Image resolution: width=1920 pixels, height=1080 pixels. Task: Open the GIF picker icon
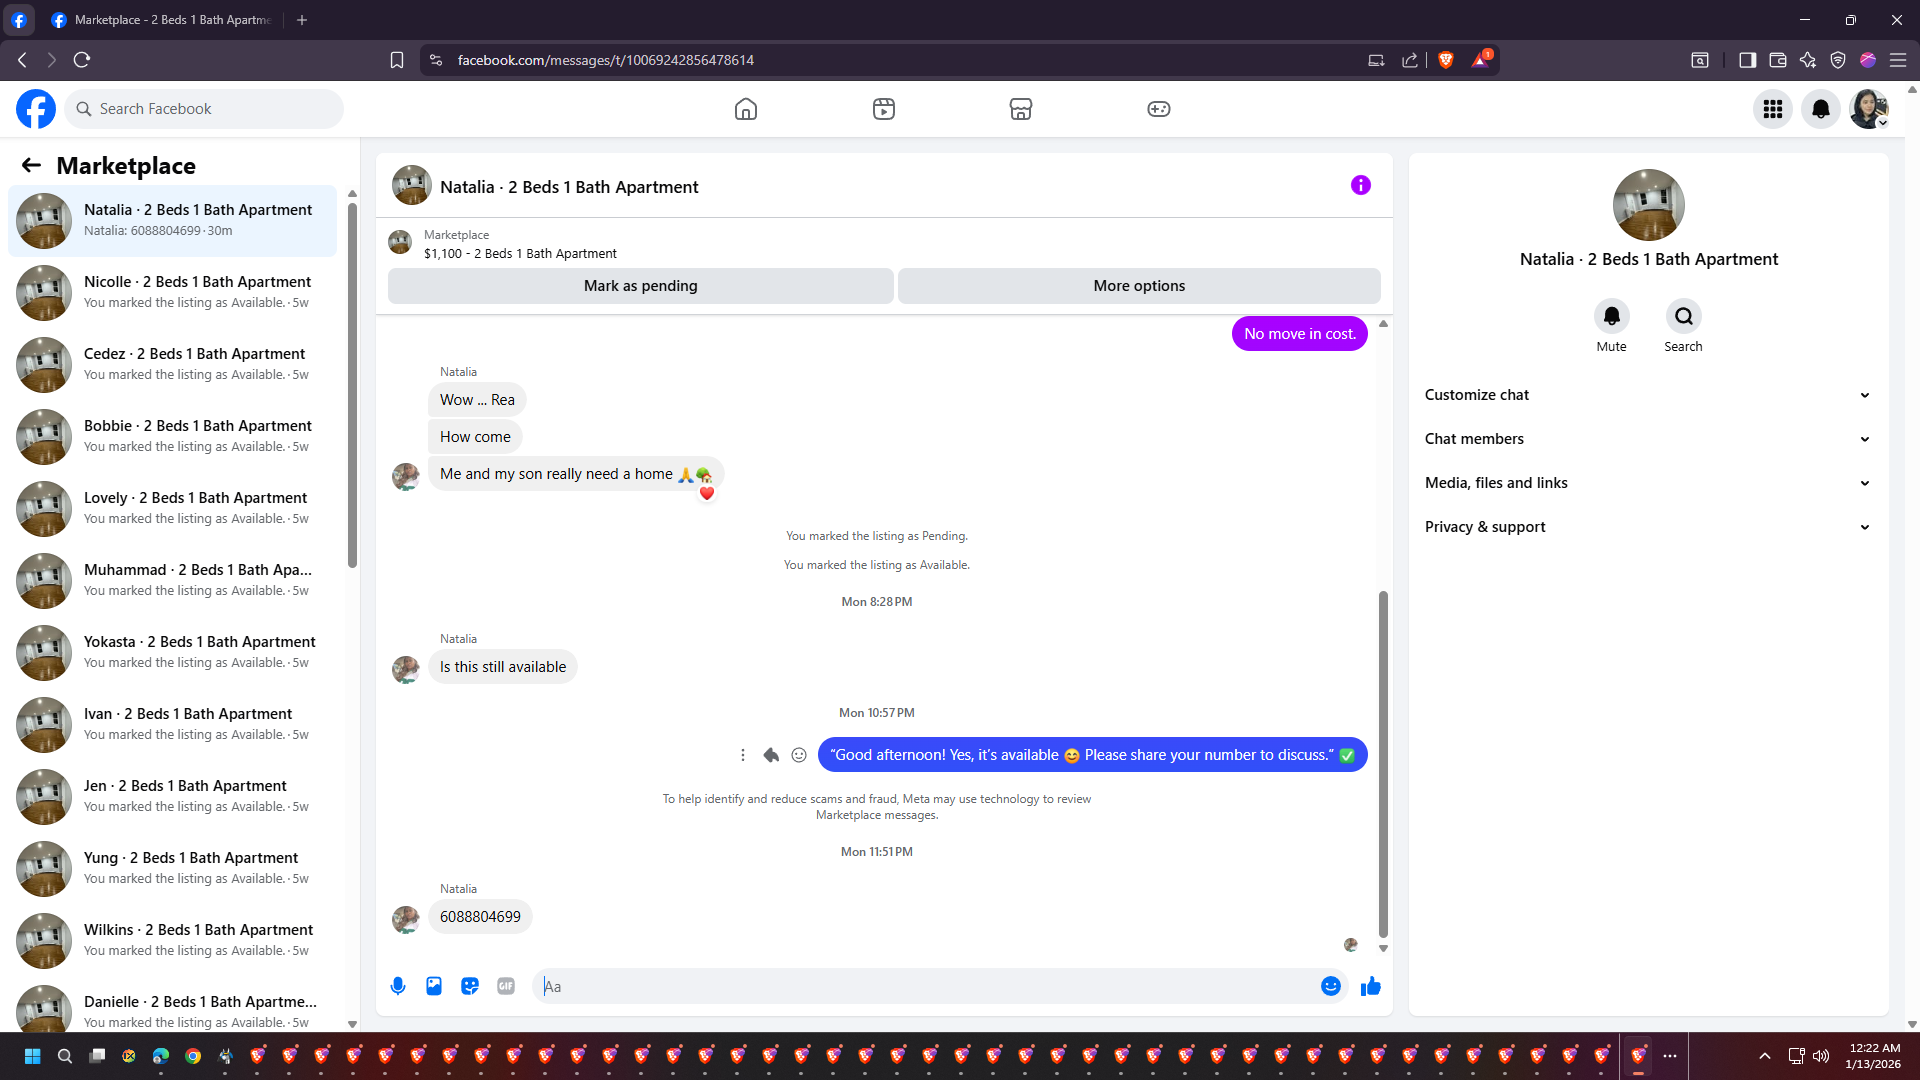coord(506,986)
